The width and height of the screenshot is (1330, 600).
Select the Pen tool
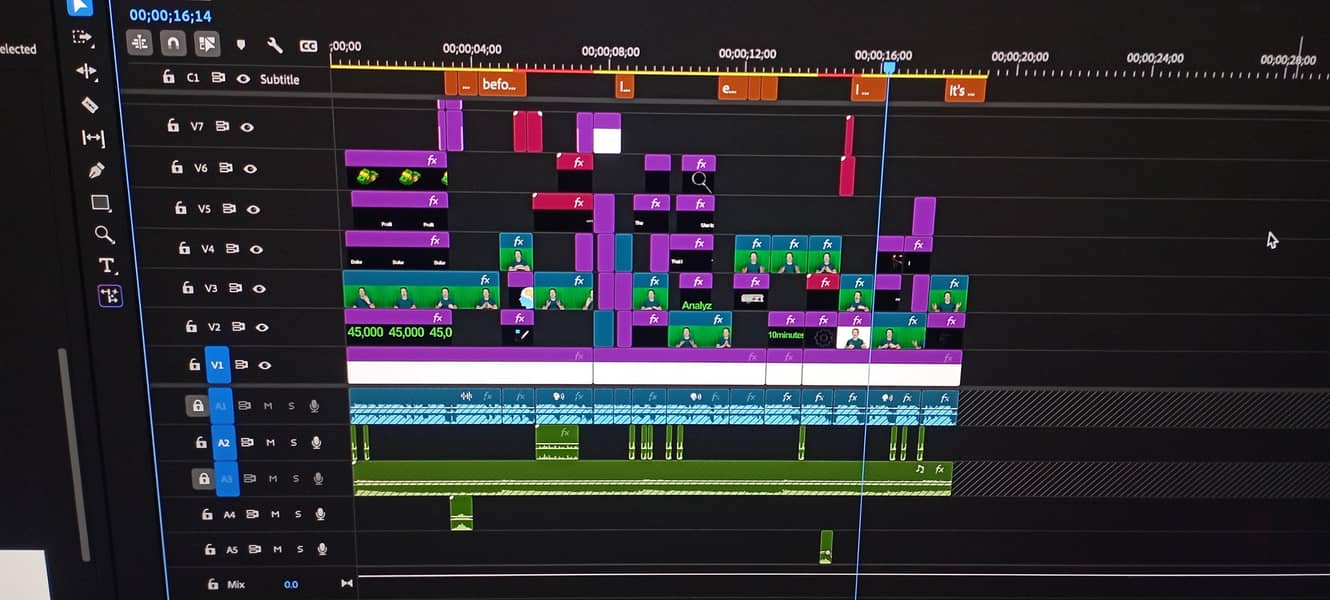click(x=97, y=170)
